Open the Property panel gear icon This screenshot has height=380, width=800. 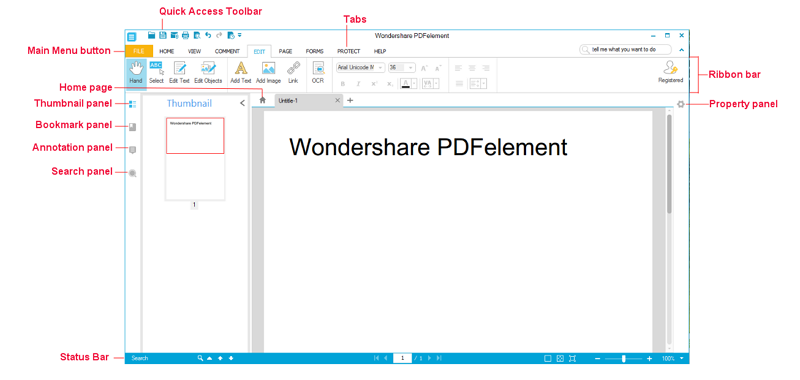click(x=681, y=105)
